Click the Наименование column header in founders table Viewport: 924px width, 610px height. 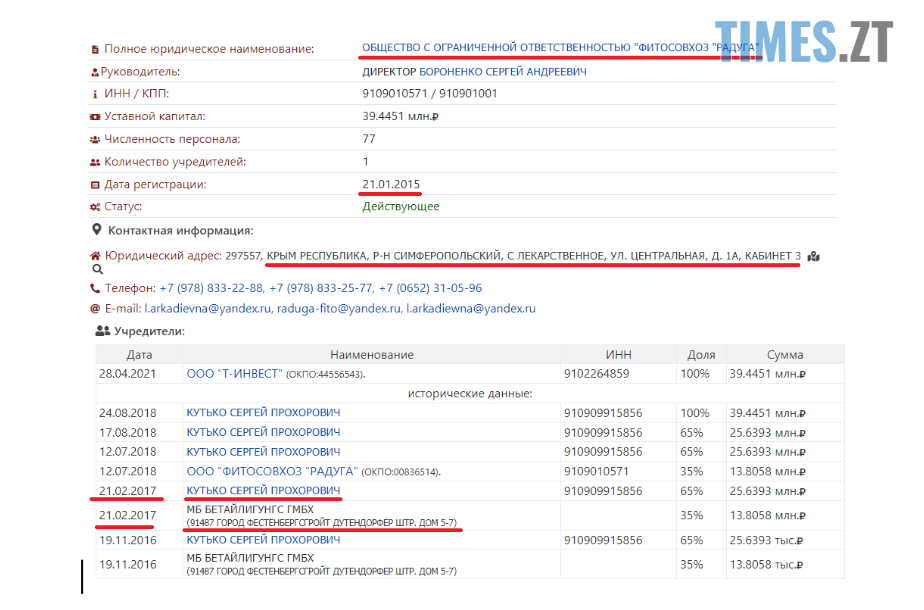click(x=371, y=355)
